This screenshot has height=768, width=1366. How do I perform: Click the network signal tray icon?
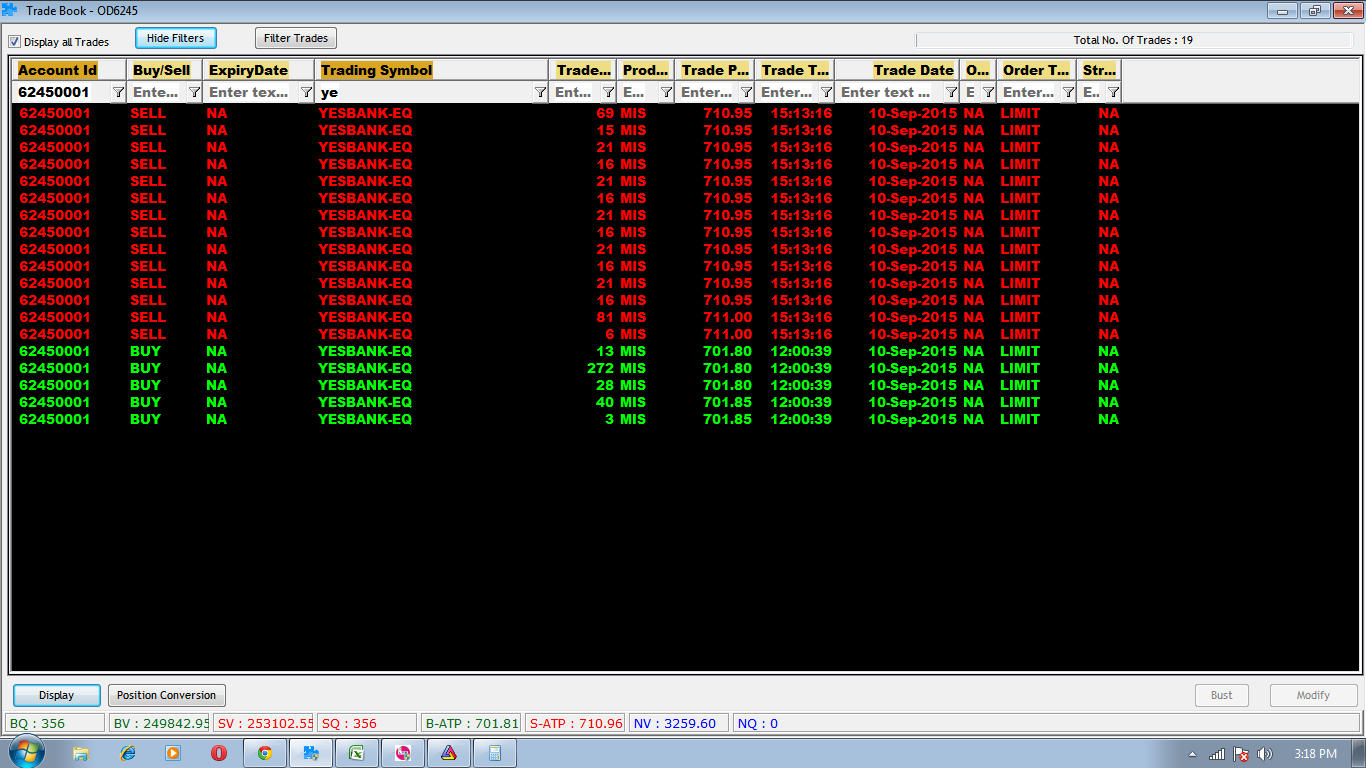(1217, 754)
